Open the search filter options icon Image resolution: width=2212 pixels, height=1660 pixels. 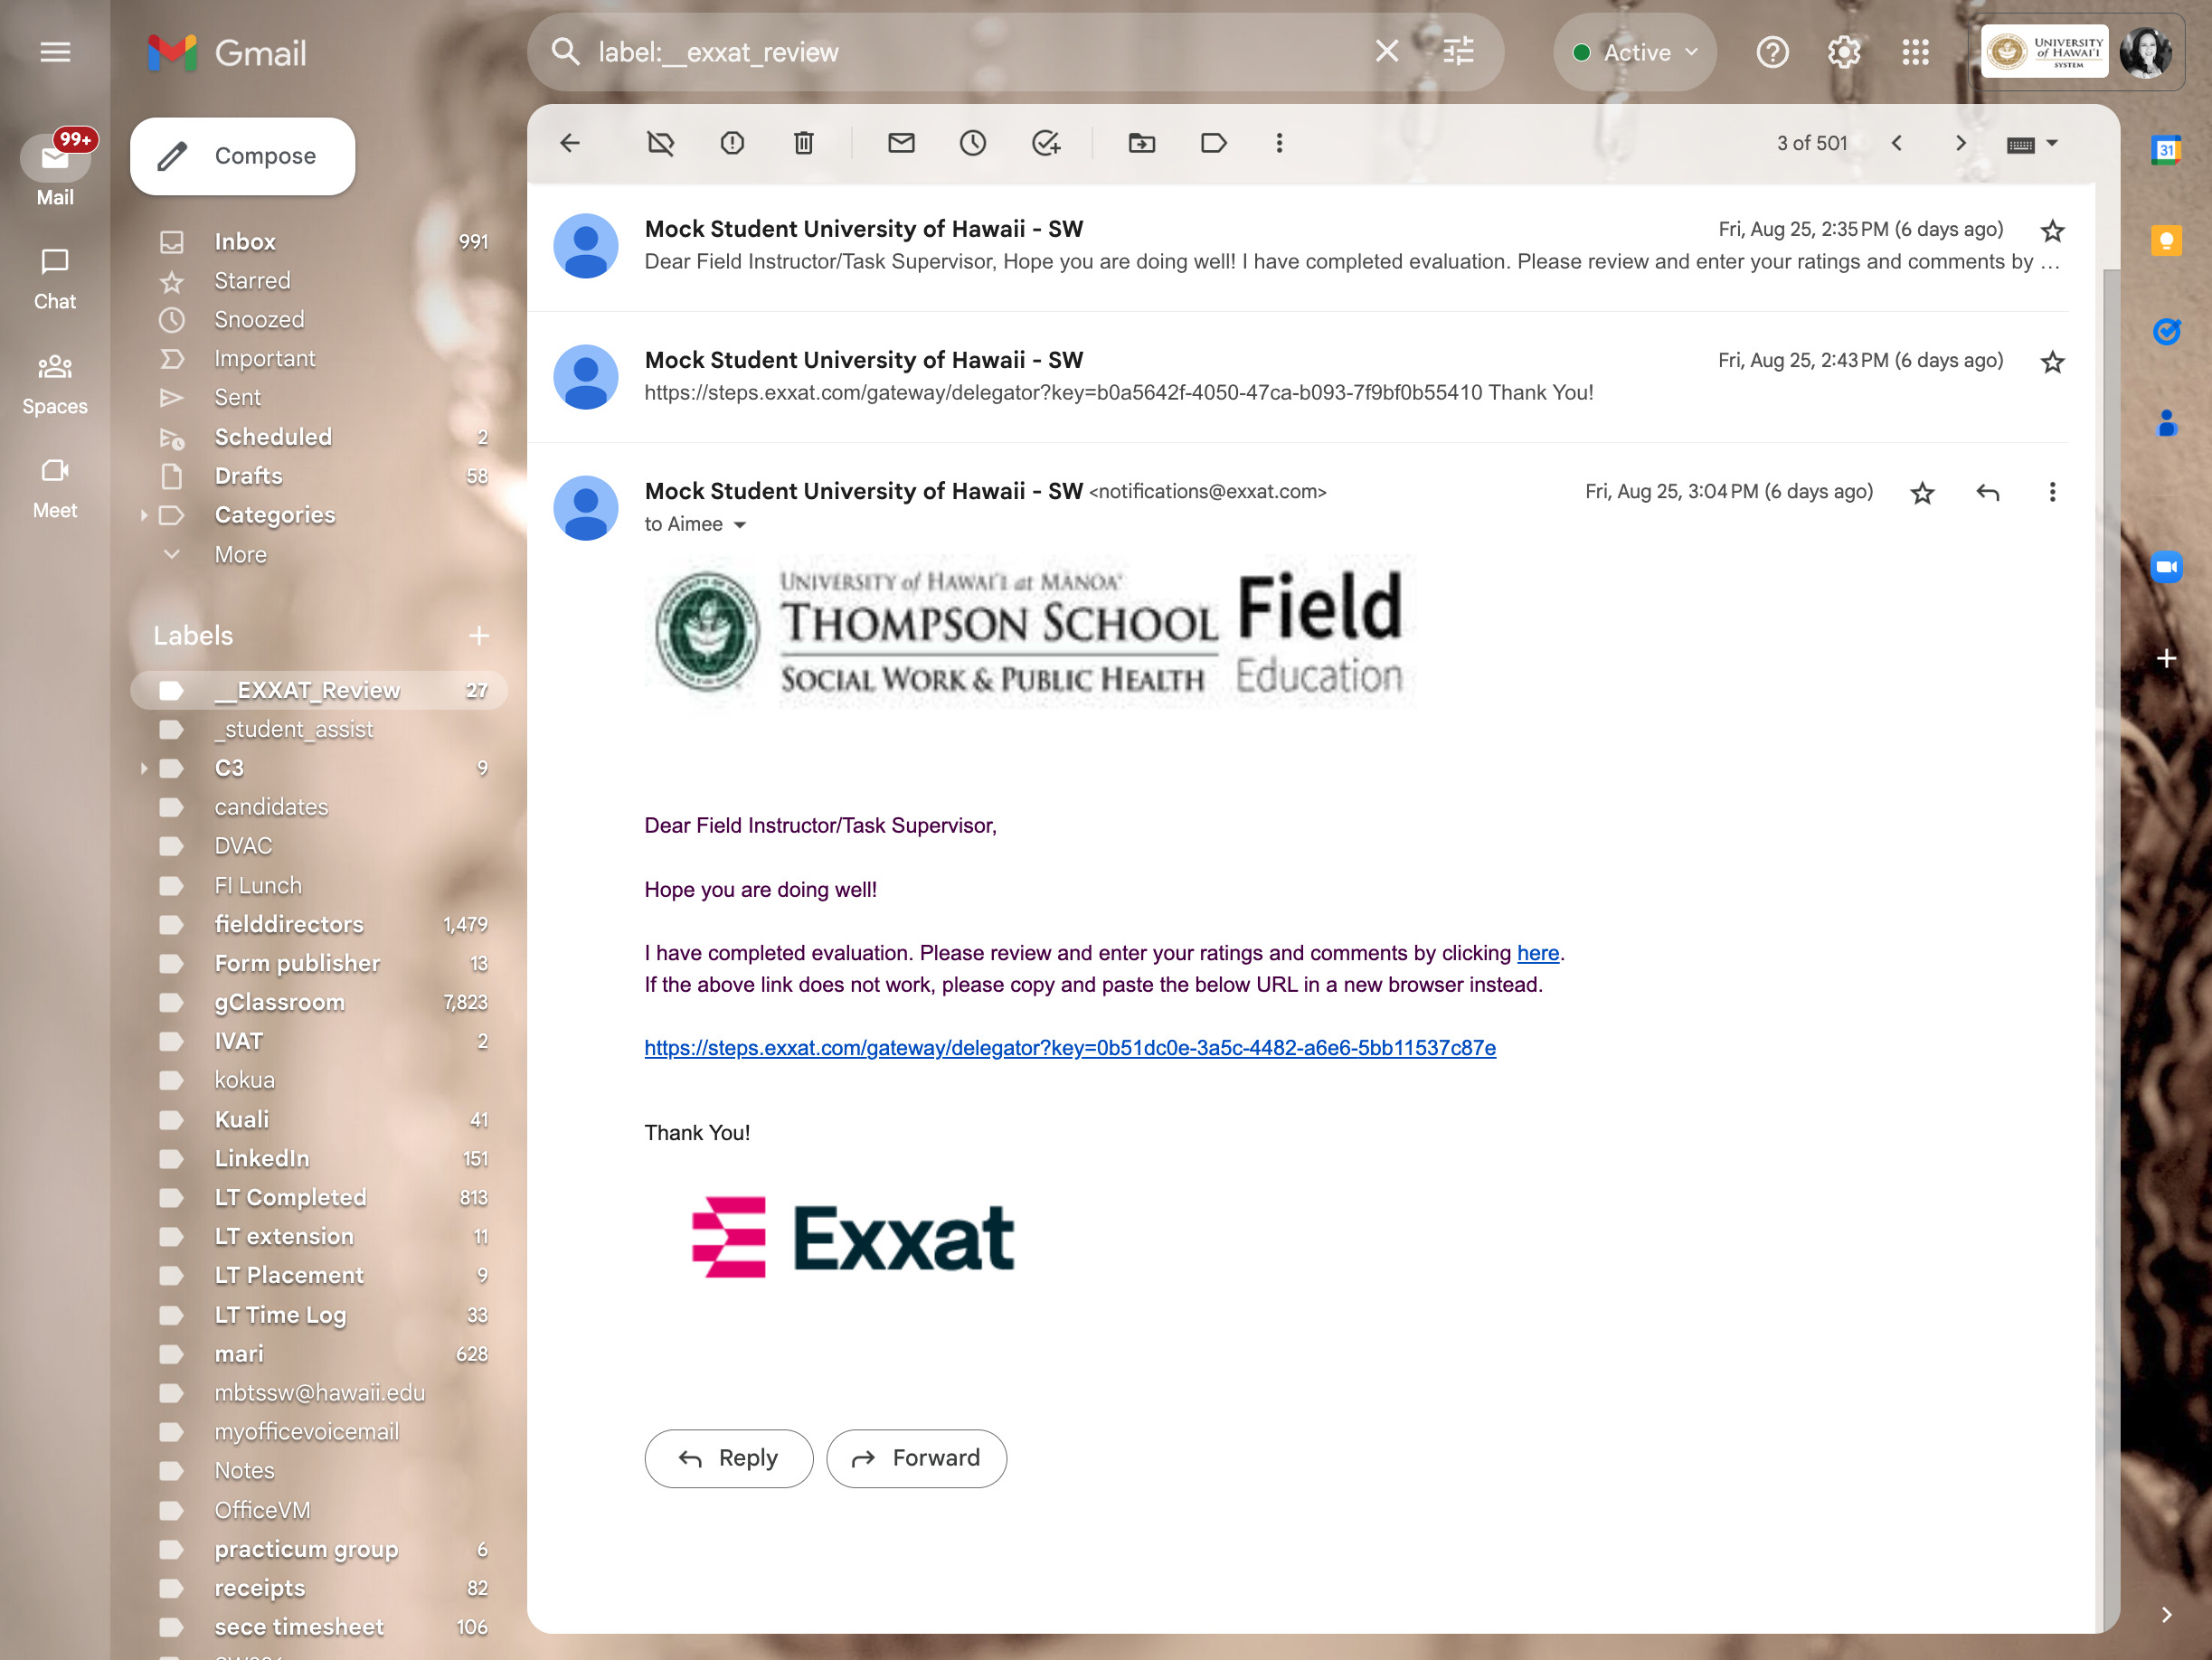tap(1459, 51)
